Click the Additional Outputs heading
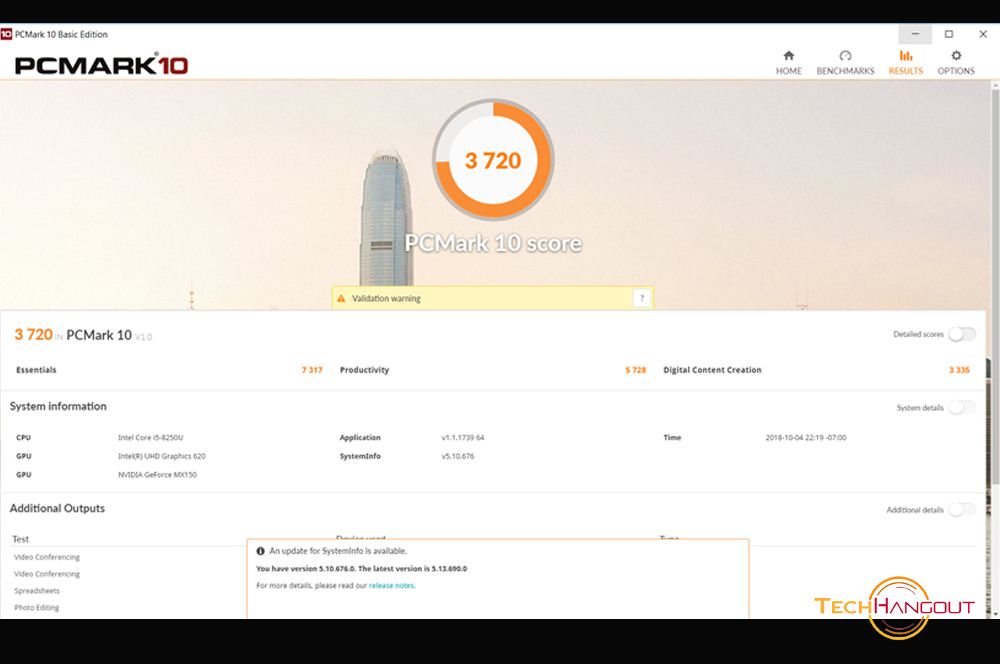The image size is (1000, 664). coord(57,508)
